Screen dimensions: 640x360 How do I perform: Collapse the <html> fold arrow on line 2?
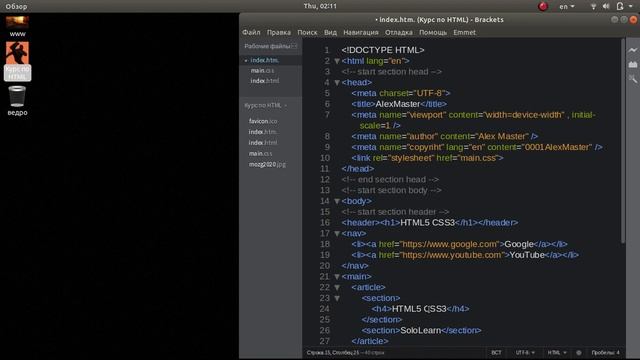point(337,61)
